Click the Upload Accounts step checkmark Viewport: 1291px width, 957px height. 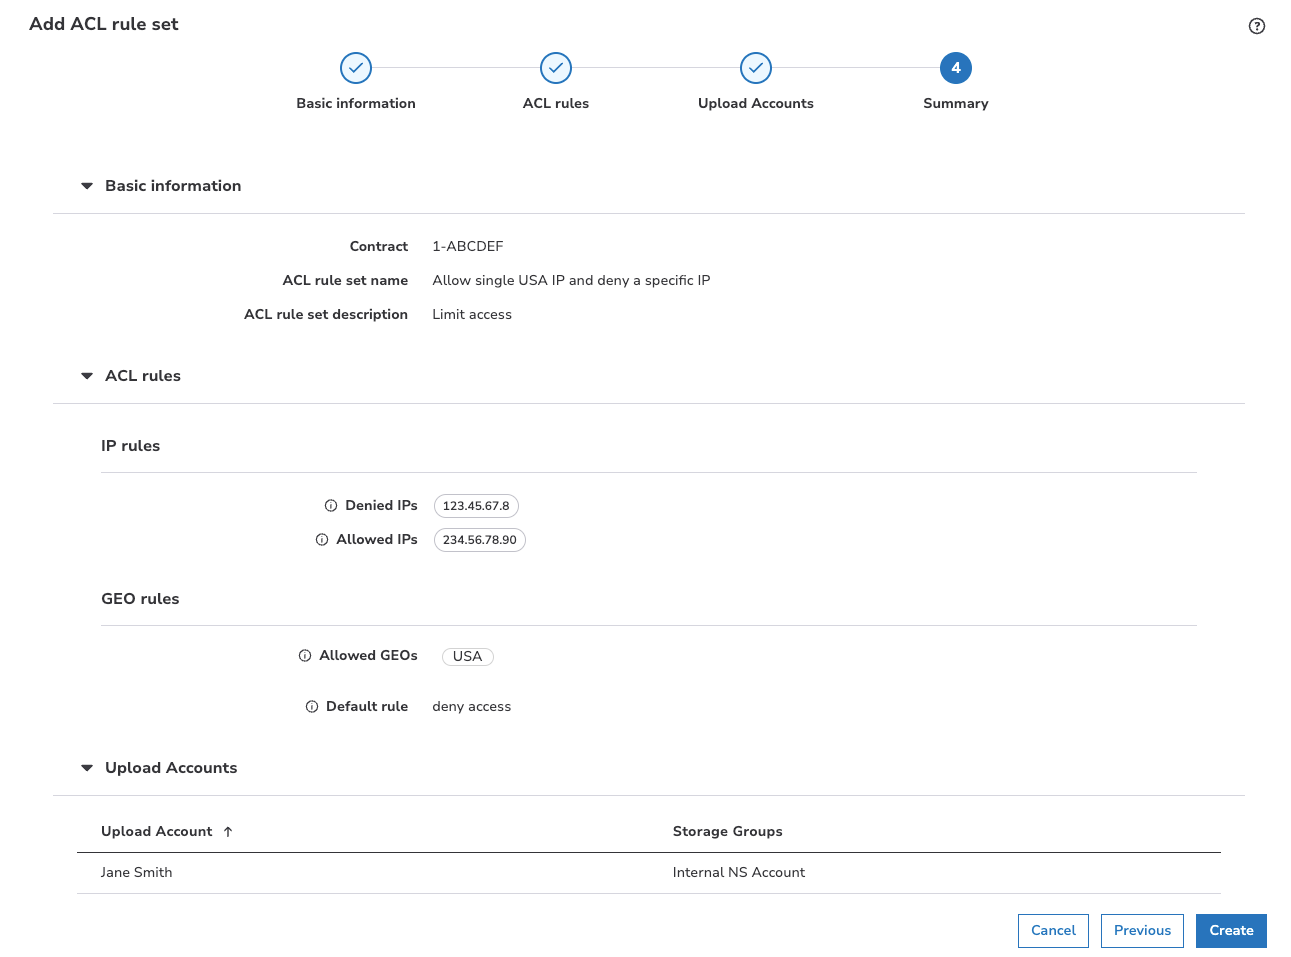click(756, 68)
